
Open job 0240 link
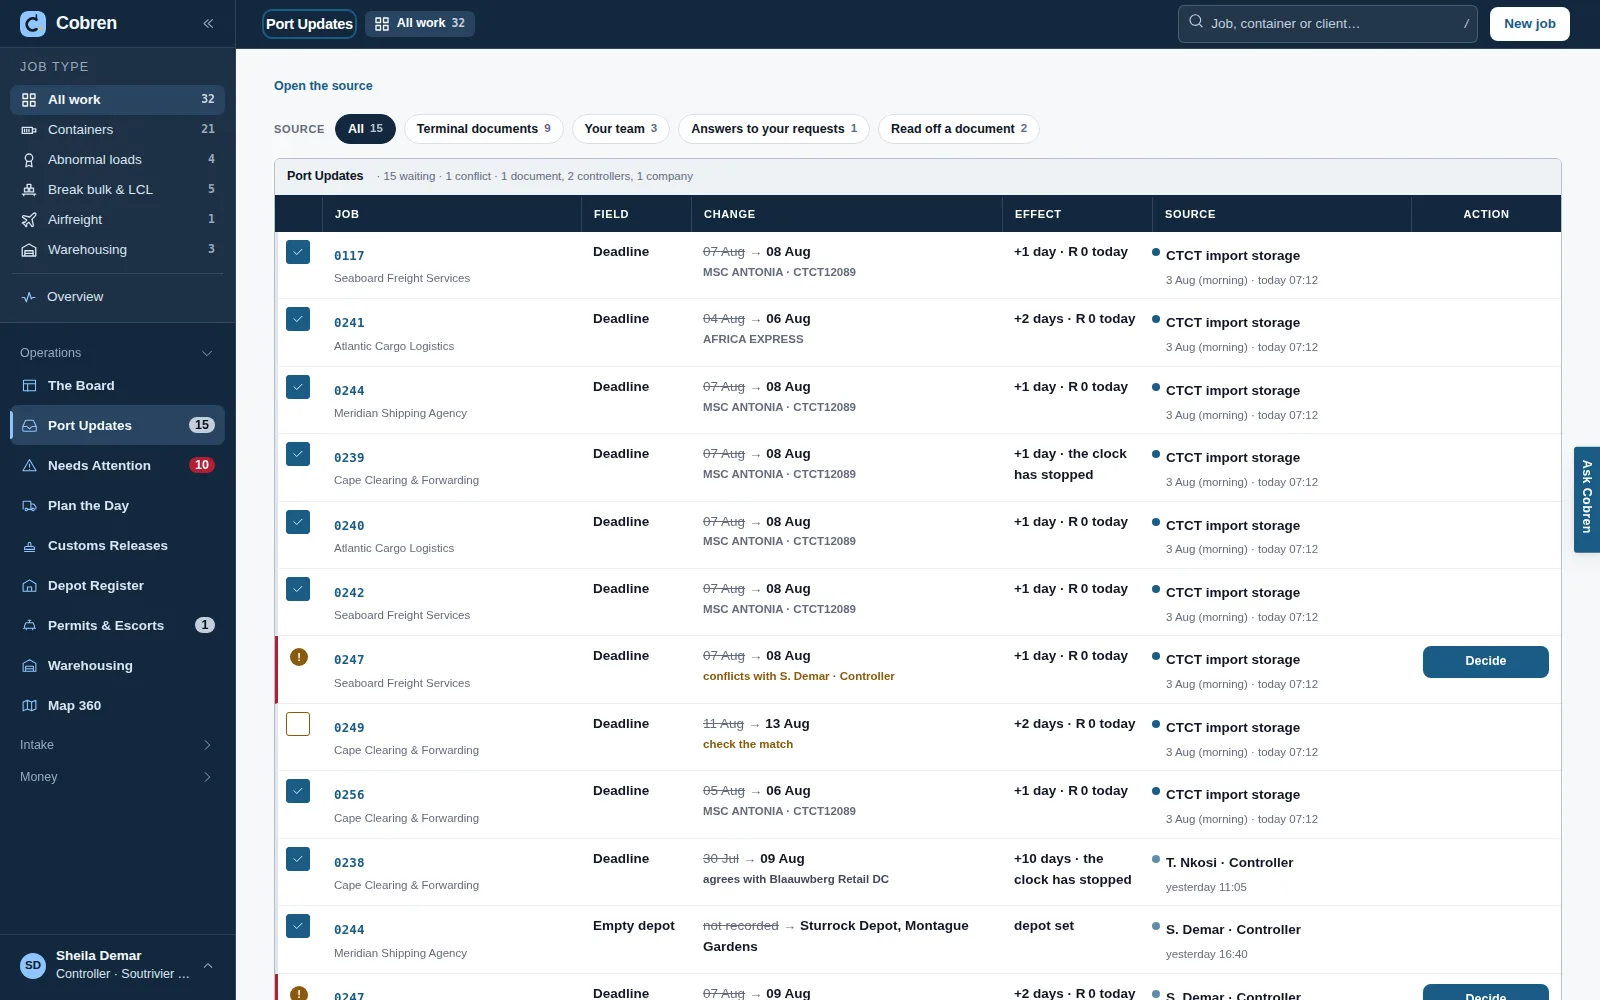pyautogui.click(x=349, y=526)
